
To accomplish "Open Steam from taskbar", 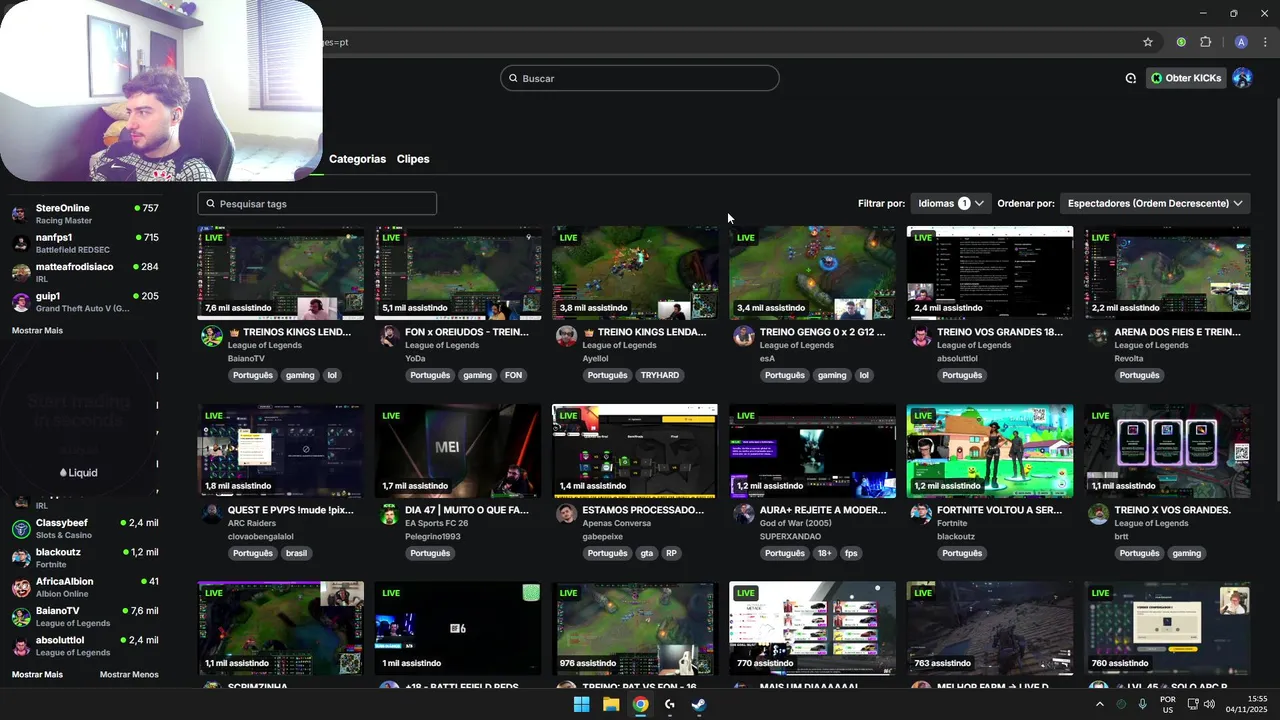I will pos(699,704).
